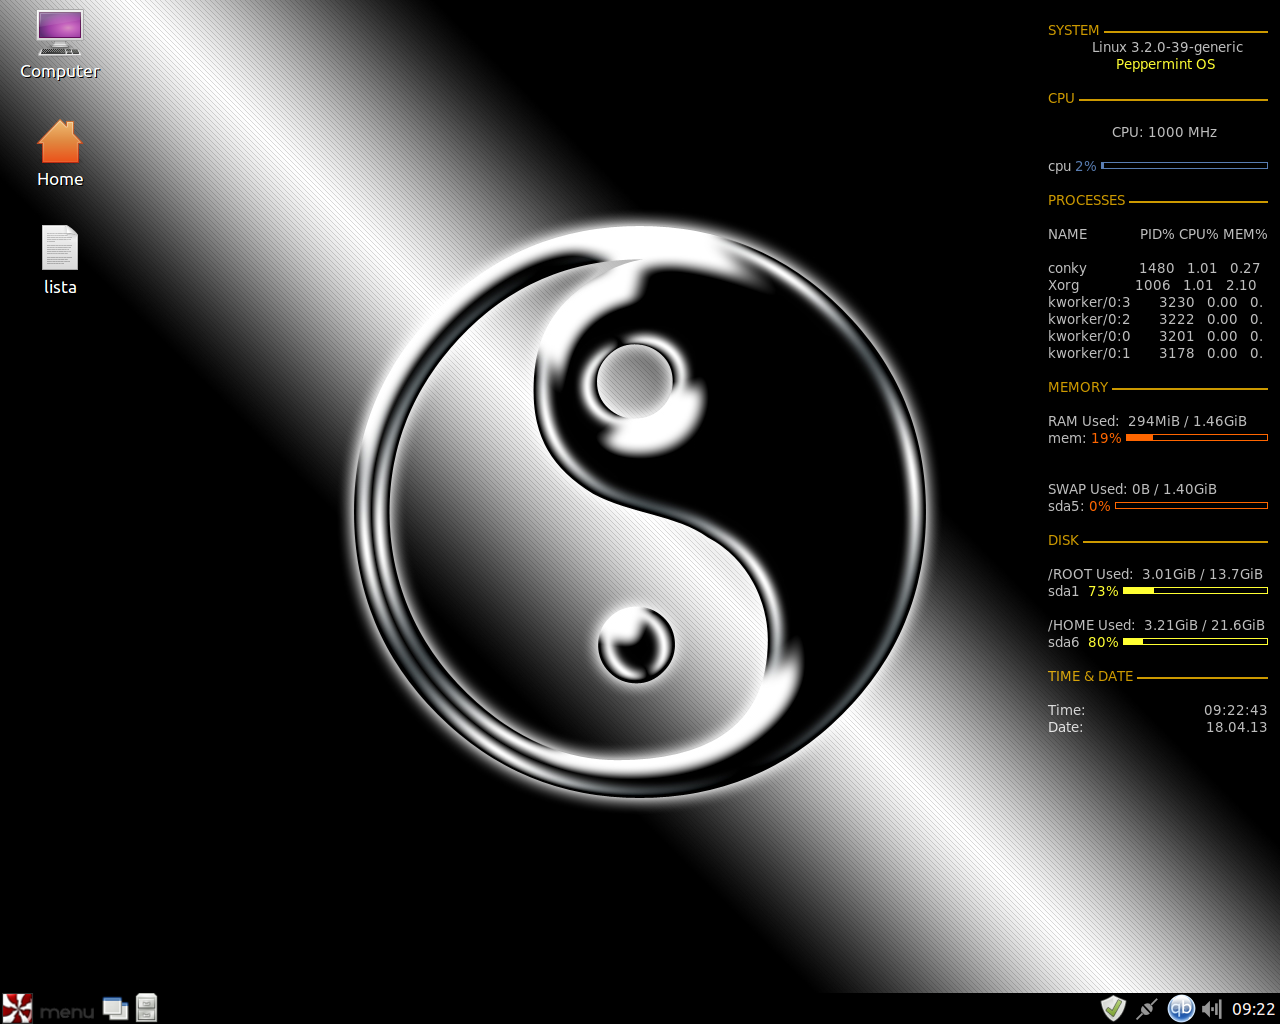The width and height of the screenshot is (1280, 1024).
Task: Click the volume speaker tray icon
Action: point(1212,1008)
